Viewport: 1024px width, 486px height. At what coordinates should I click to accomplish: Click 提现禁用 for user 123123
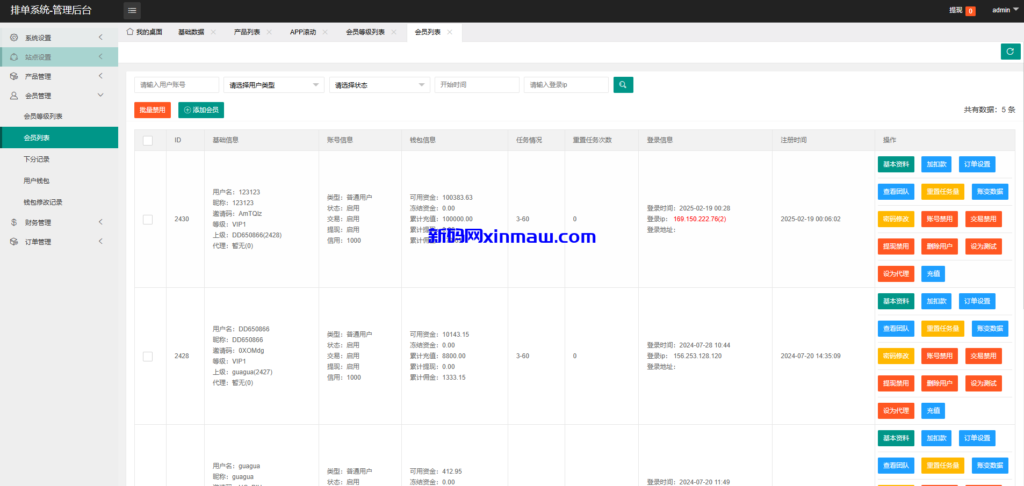(896, 247)
